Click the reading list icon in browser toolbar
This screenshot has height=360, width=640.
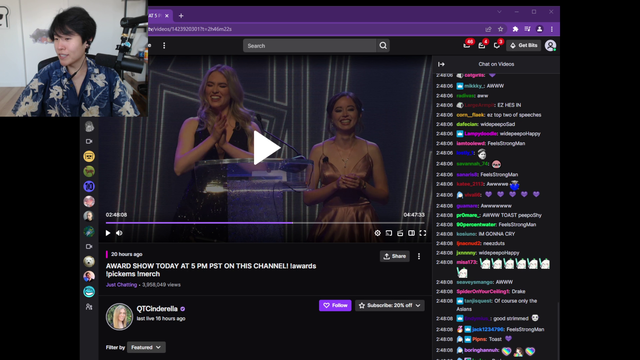(527, 29)
